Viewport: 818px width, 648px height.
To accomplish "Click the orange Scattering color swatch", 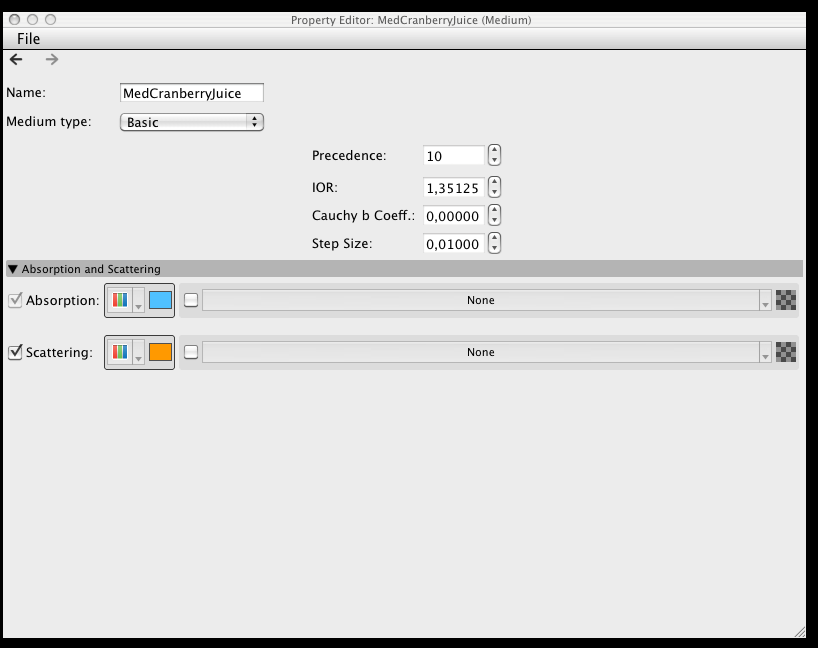I will (x=160, y=352).
